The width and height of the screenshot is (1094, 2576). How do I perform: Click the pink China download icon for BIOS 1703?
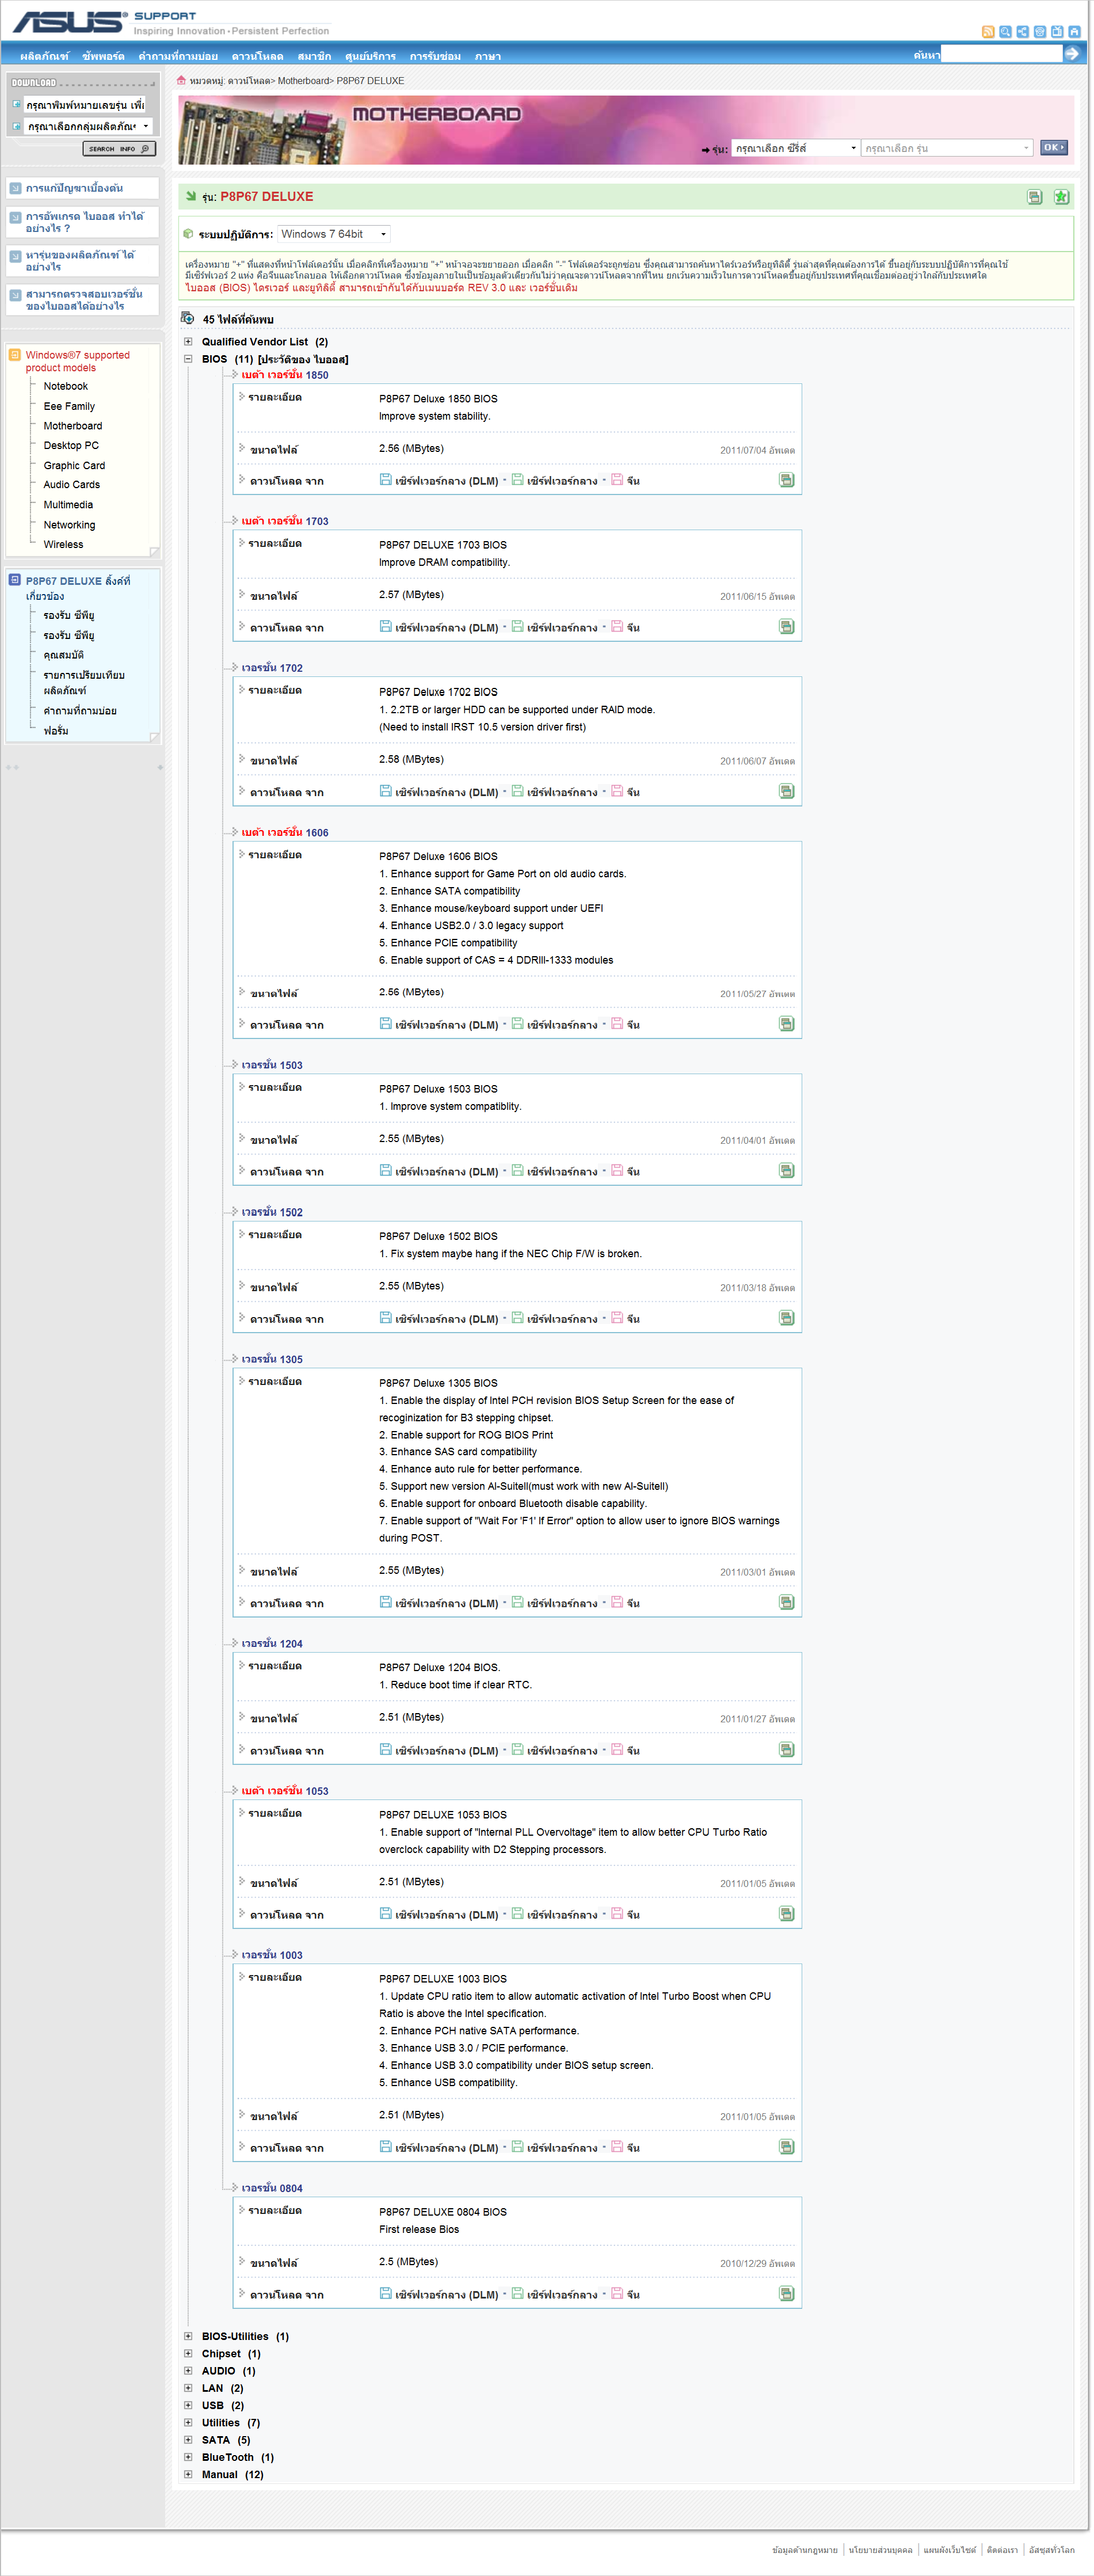pyautogui.click(x=617, y=627)
